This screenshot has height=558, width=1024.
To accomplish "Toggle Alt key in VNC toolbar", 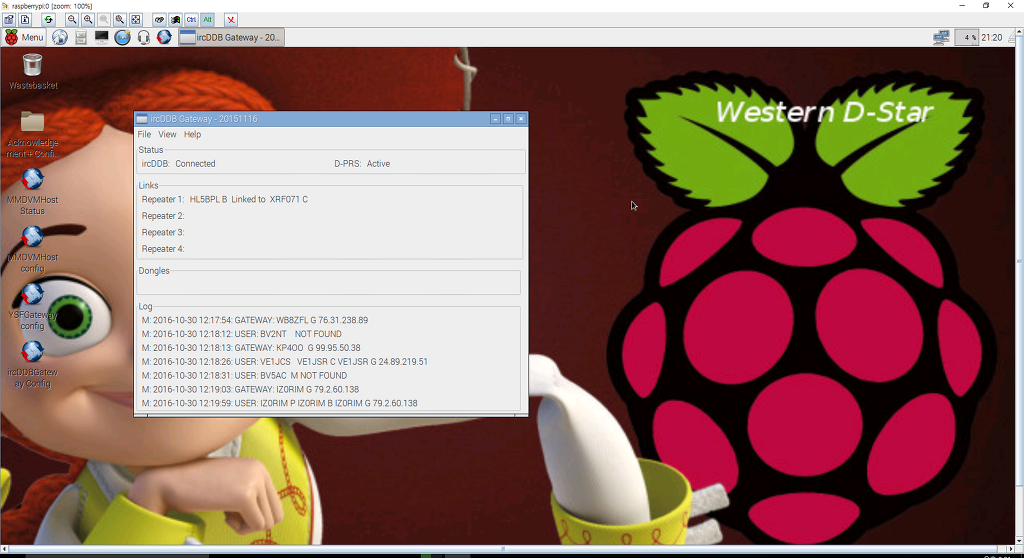I will click(x=207, y=20).
